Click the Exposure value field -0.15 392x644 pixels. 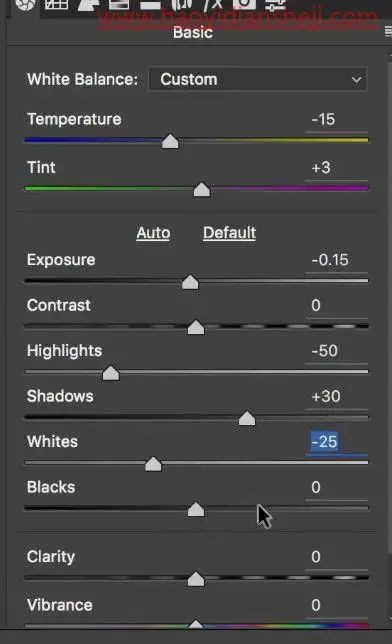(336, 260)
